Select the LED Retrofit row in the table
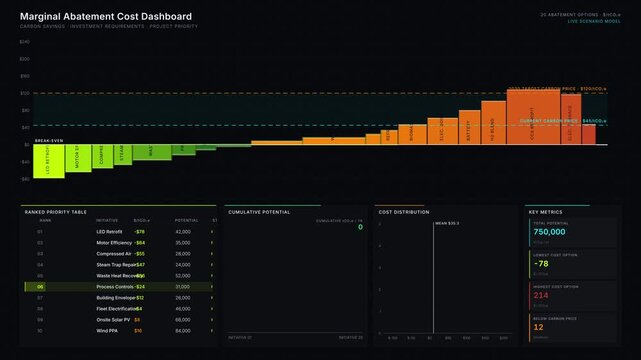This screenshot has height=360, width=641. pos(120,232)
